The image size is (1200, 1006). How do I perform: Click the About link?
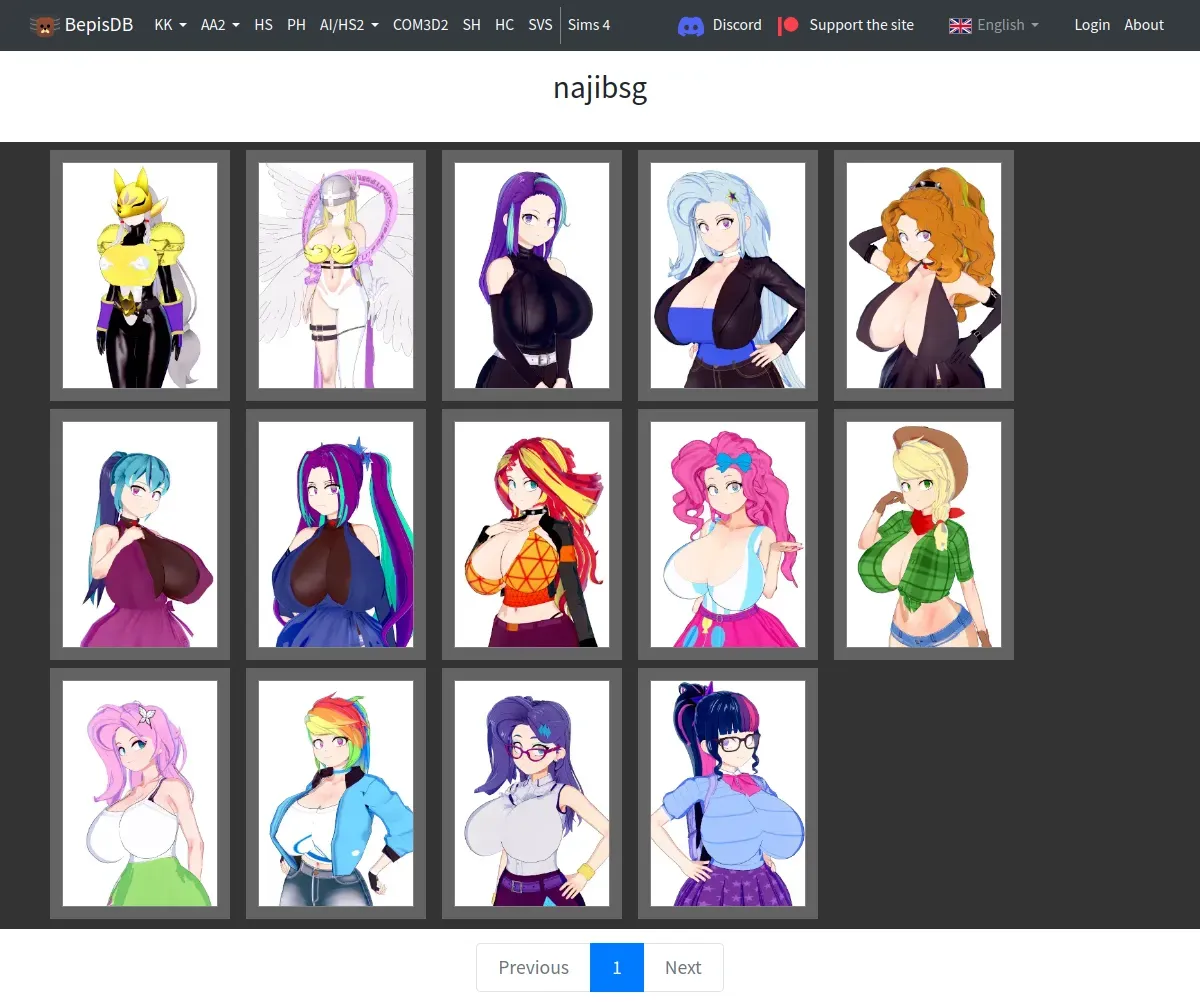(1144, 25)
